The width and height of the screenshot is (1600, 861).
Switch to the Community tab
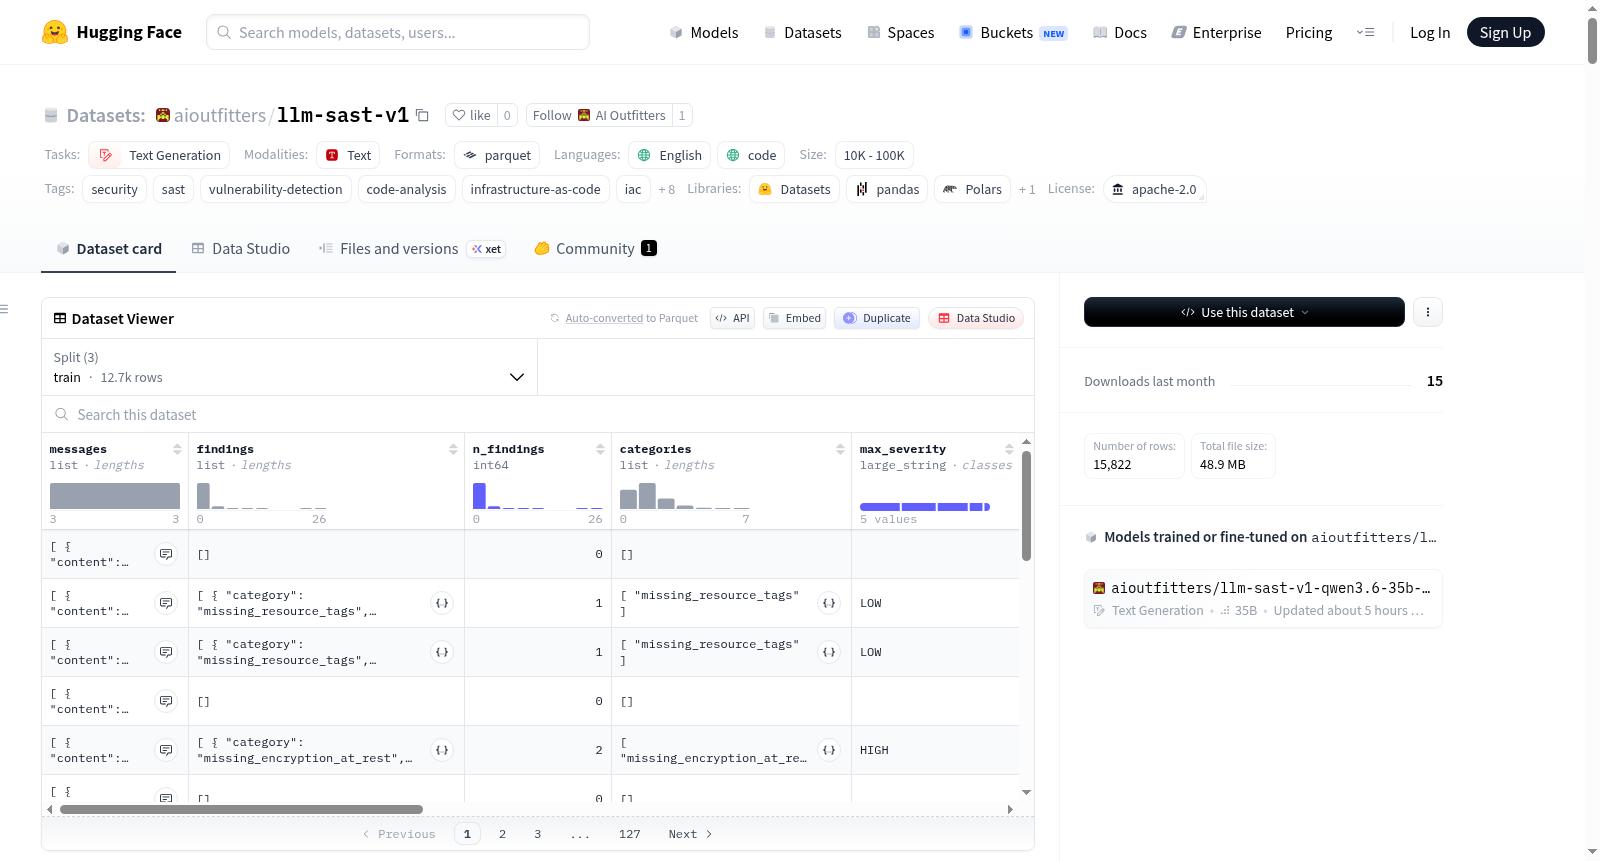595,248
